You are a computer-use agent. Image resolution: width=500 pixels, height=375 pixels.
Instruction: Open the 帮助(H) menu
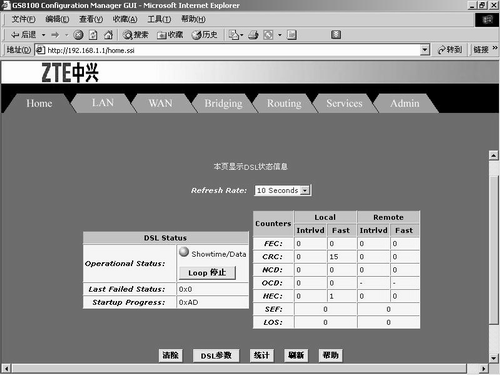pyautogui.click(x=193, y=19)
